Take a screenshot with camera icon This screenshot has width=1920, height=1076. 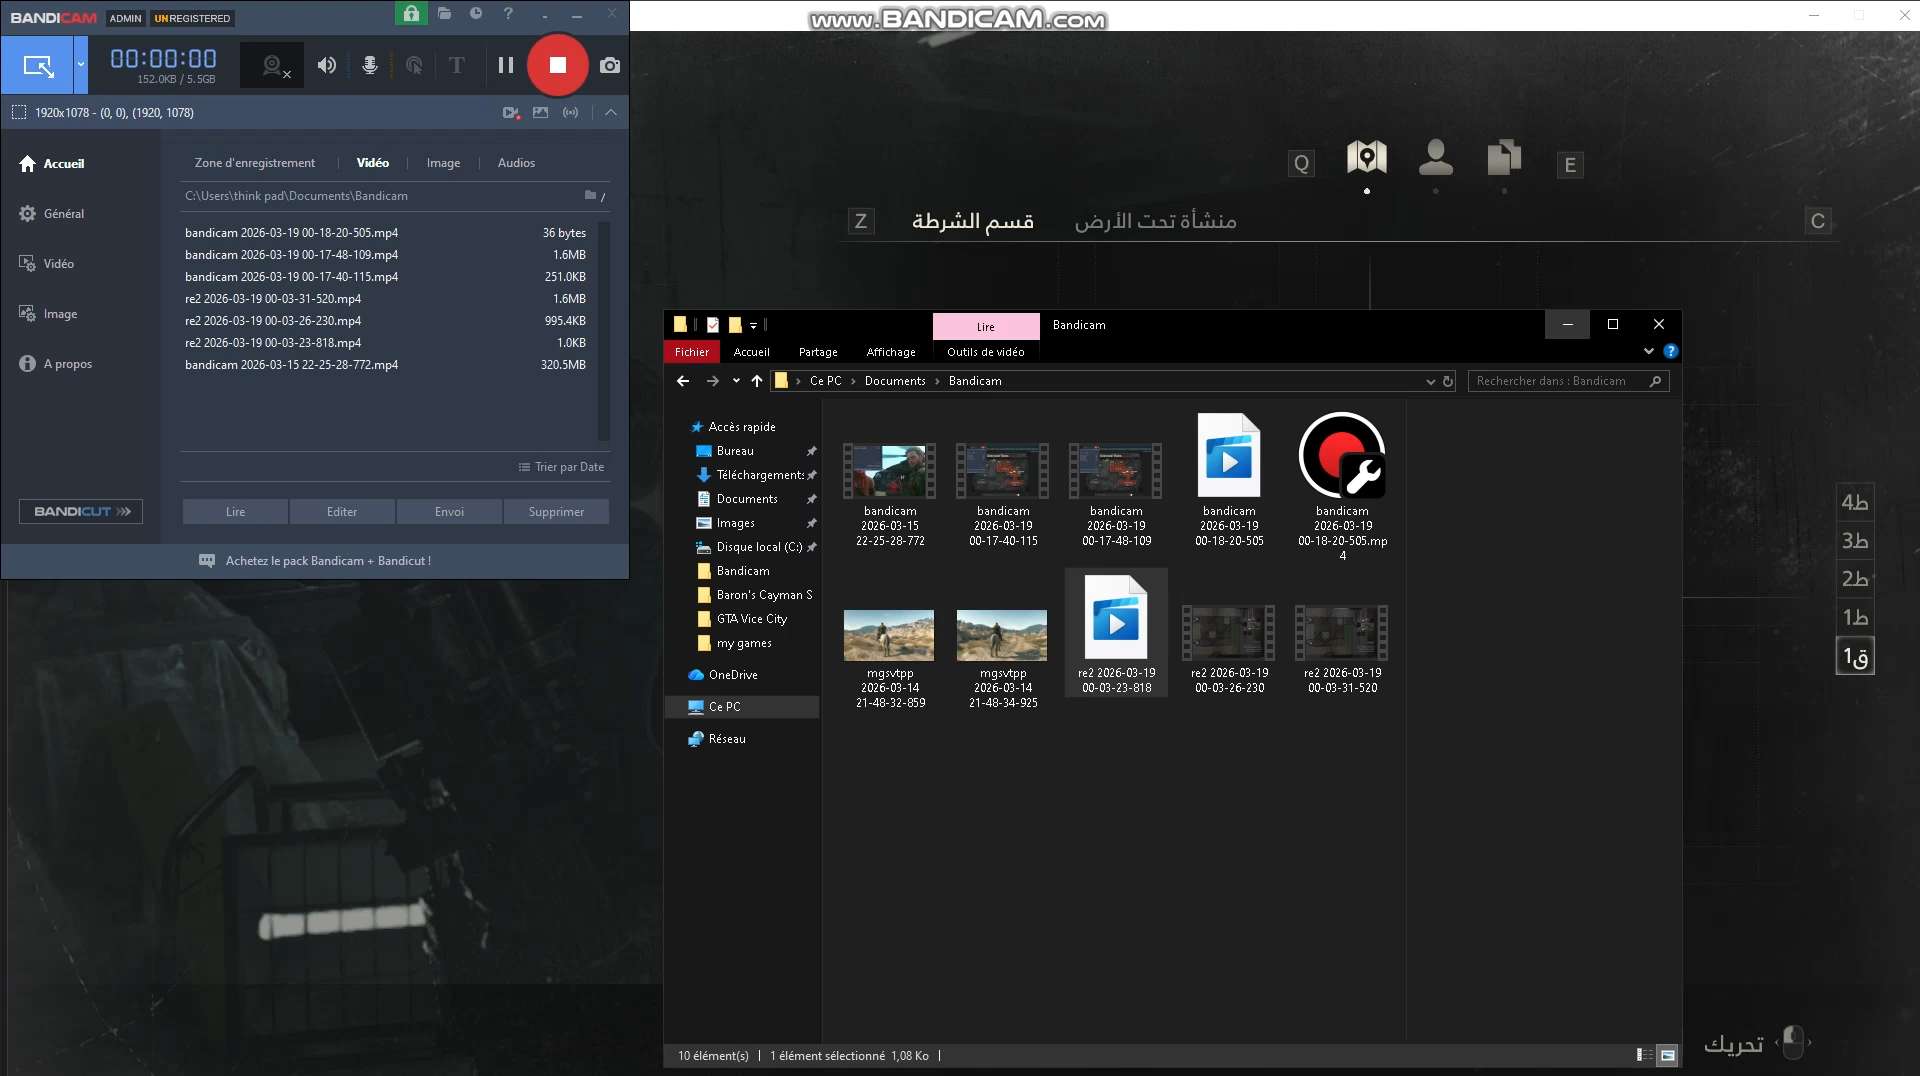click(x=609, y=65)
